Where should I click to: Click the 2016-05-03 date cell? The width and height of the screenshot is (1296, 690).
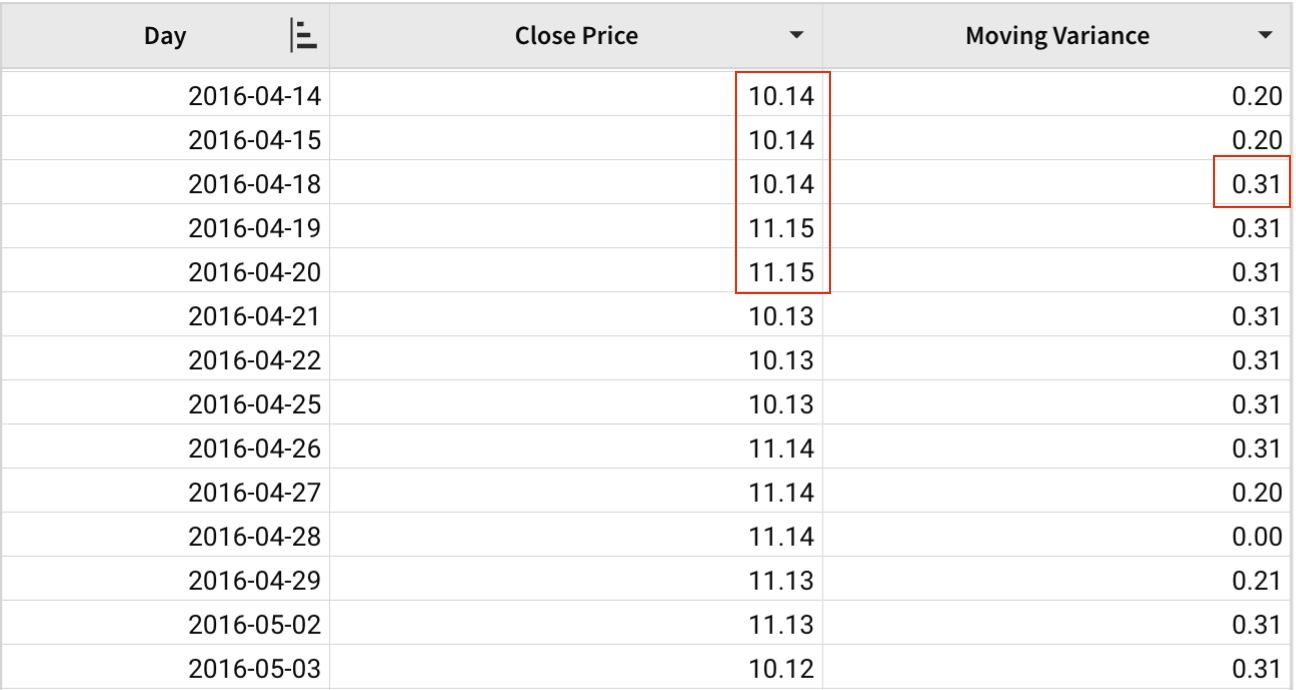point(254,669)
